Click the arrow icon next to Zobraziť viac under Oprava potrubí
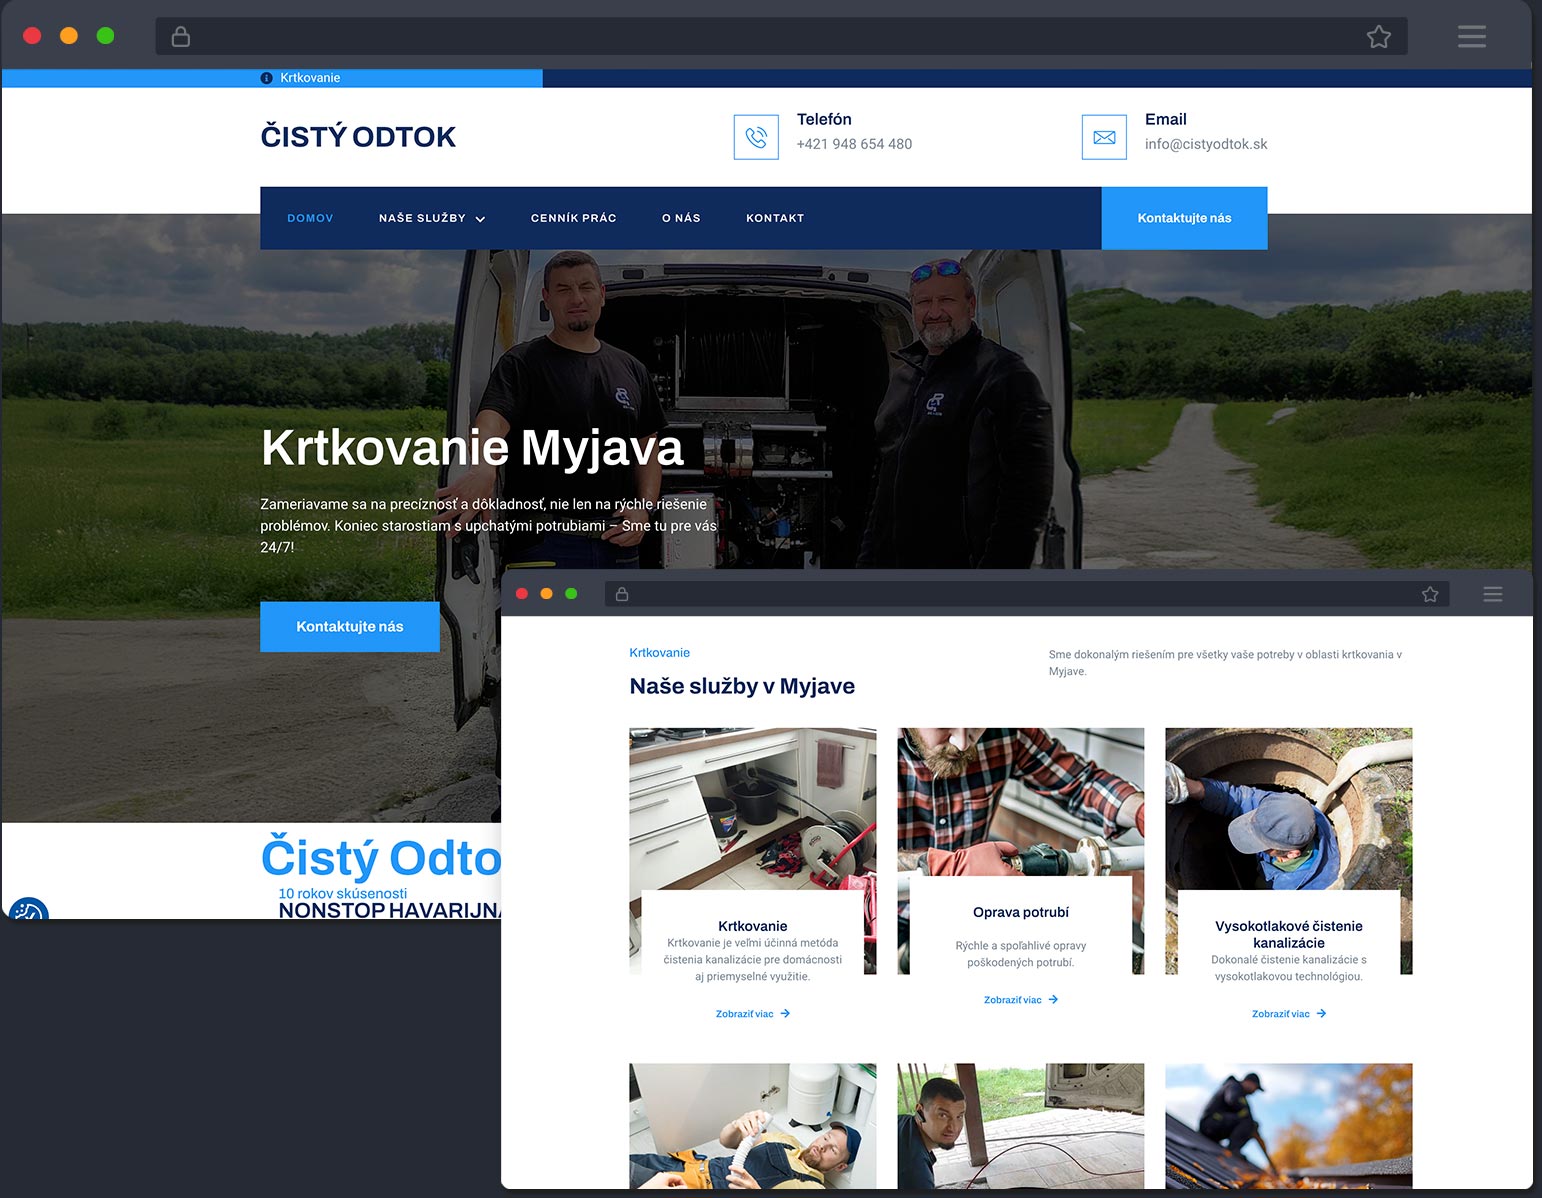The width and height of the screenshot is (1542, 1198). click(1055, 999)
